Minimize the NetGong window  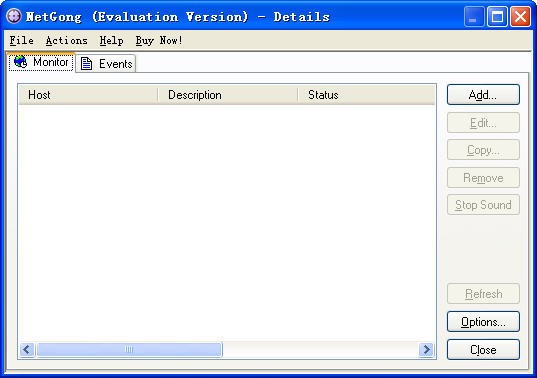point(474,16)
